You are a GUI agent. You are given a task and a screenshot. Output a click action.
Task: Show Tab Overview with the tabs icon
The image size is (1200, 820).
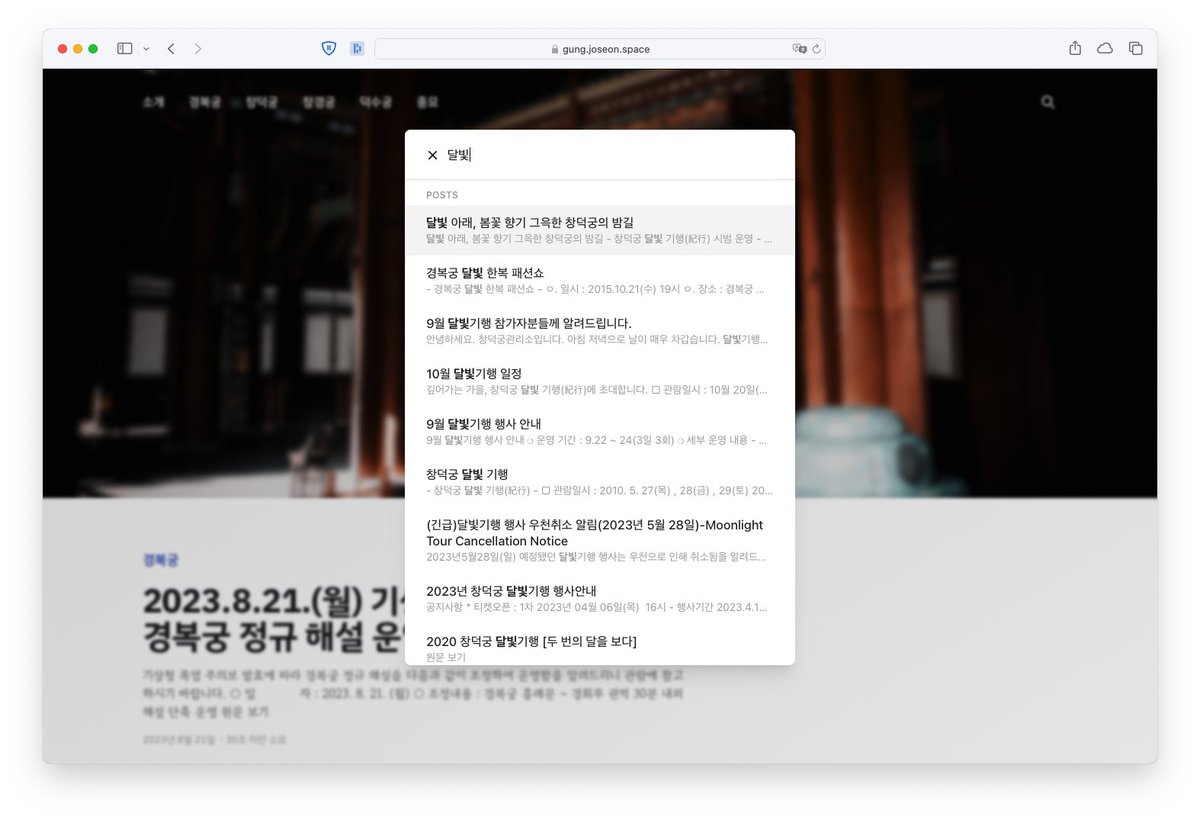tap(1137, 47)
